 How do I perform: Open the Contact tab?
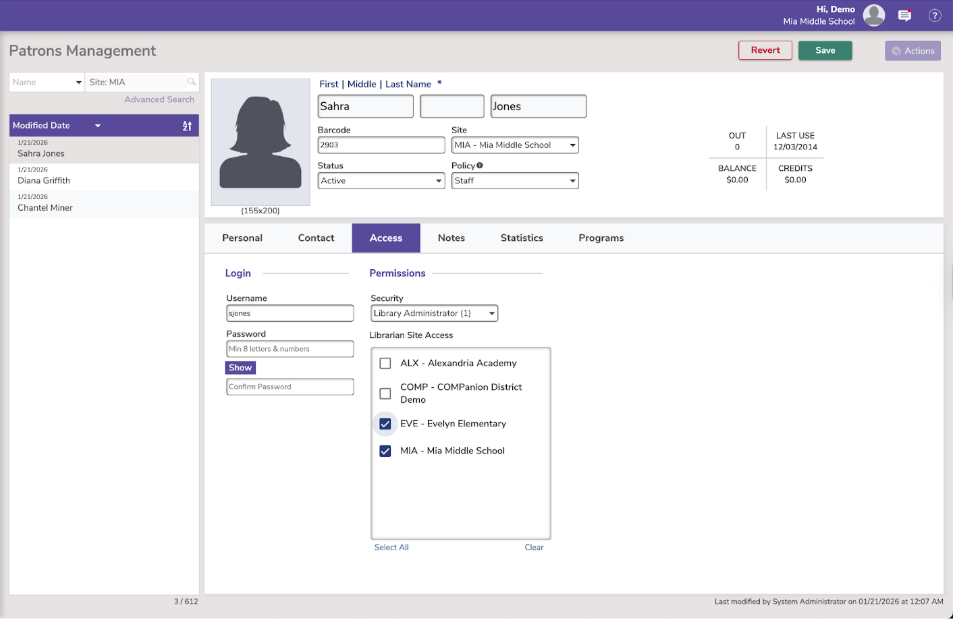click(316, 238)
